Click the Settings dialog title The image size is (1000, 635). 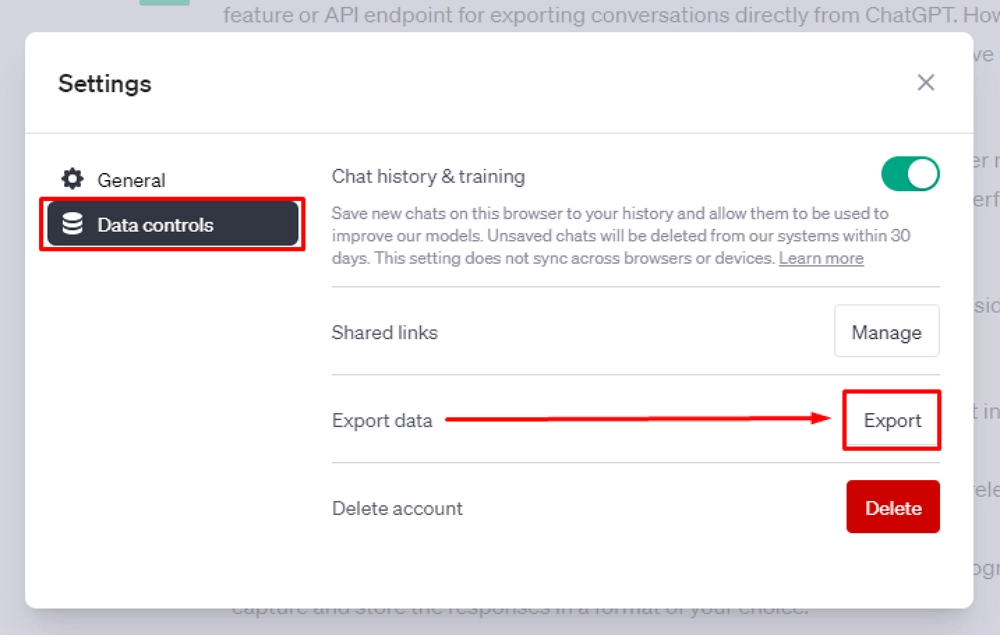pyautogui.click(x=104, y=84)
